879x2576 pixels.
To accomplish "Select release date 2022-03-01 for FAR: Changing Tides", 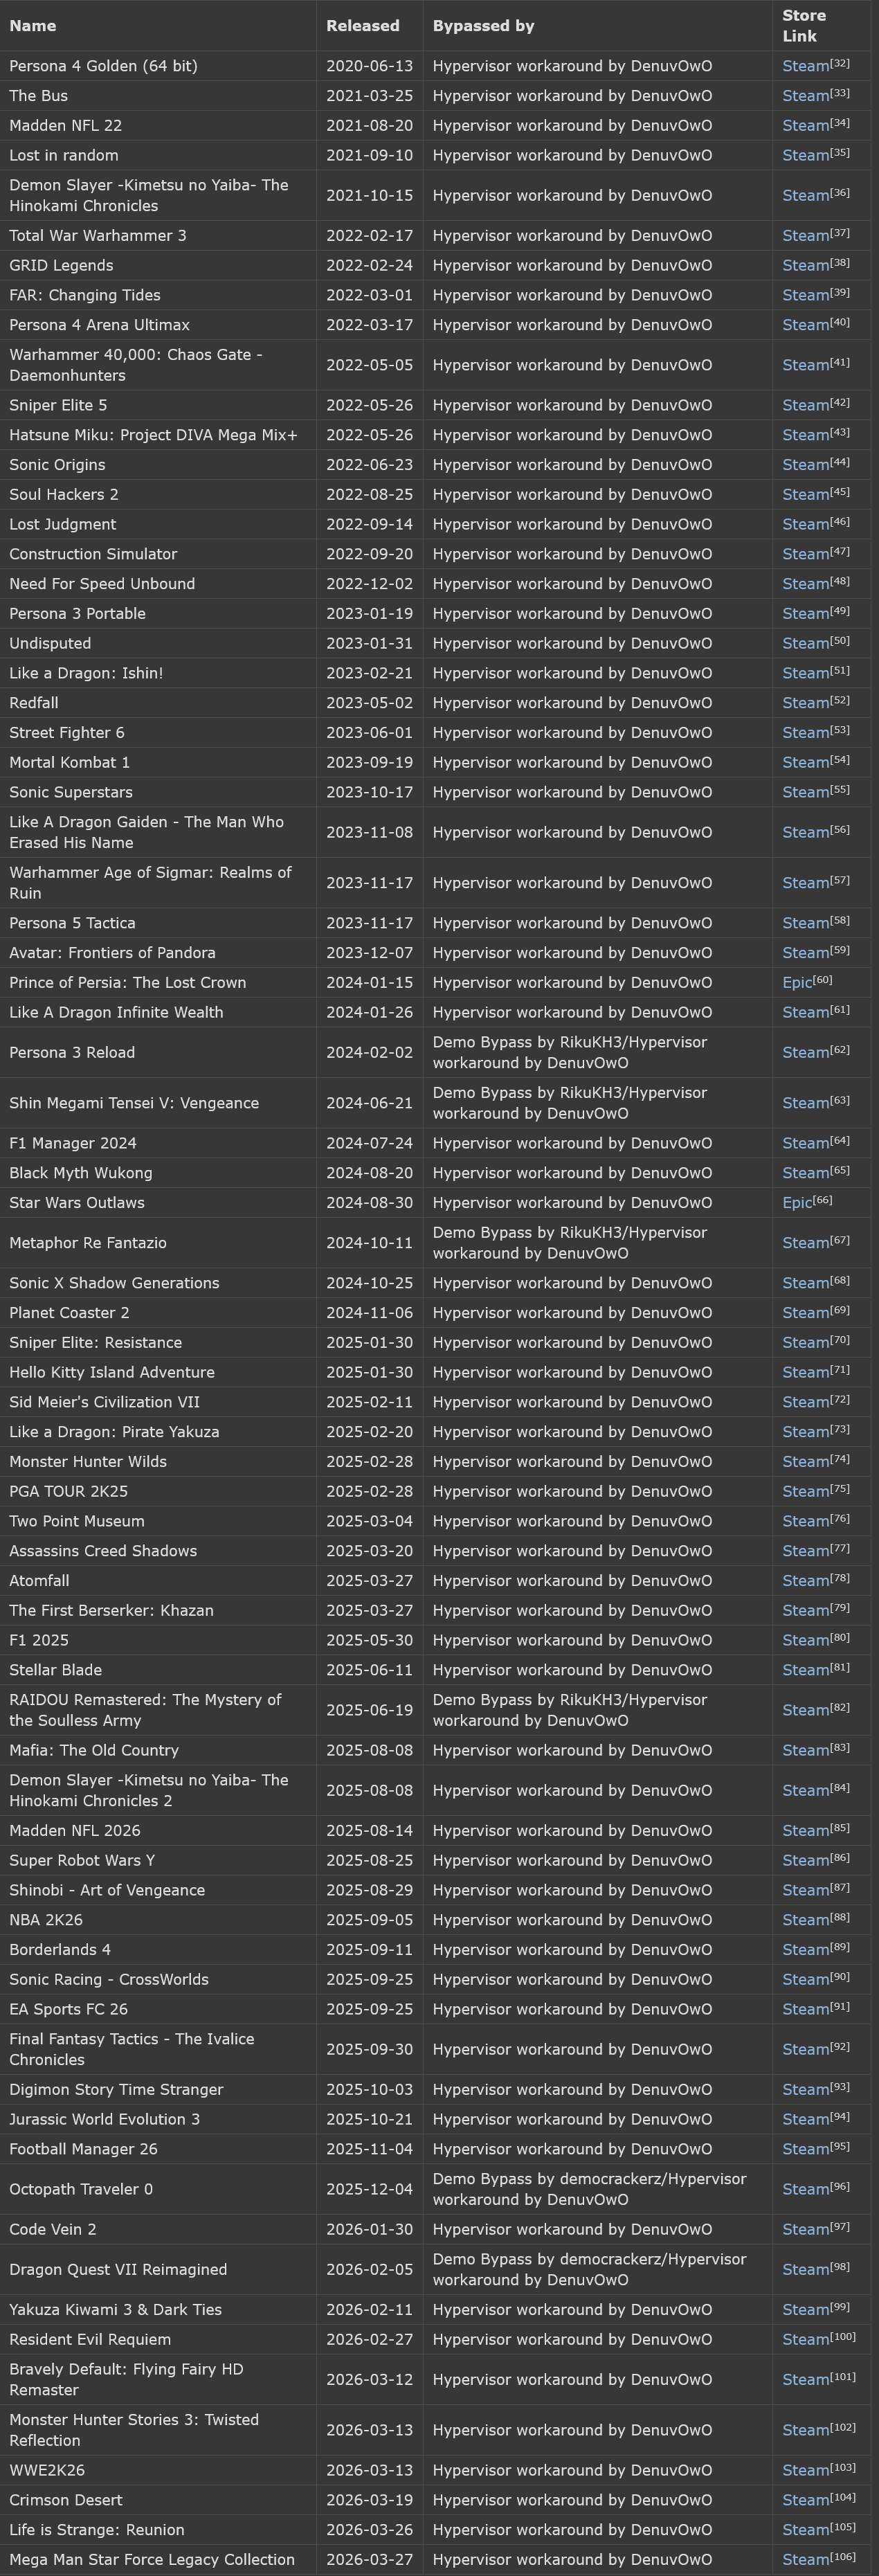I will tap(369, 296).
